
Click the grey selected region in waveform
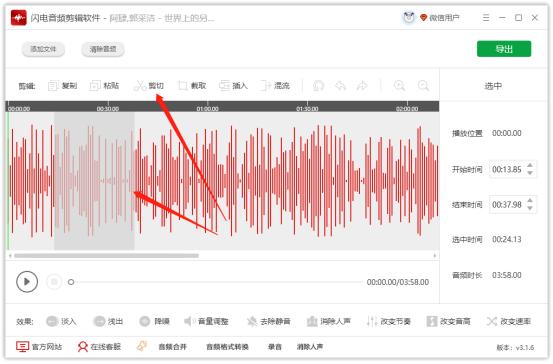(94, 181)
